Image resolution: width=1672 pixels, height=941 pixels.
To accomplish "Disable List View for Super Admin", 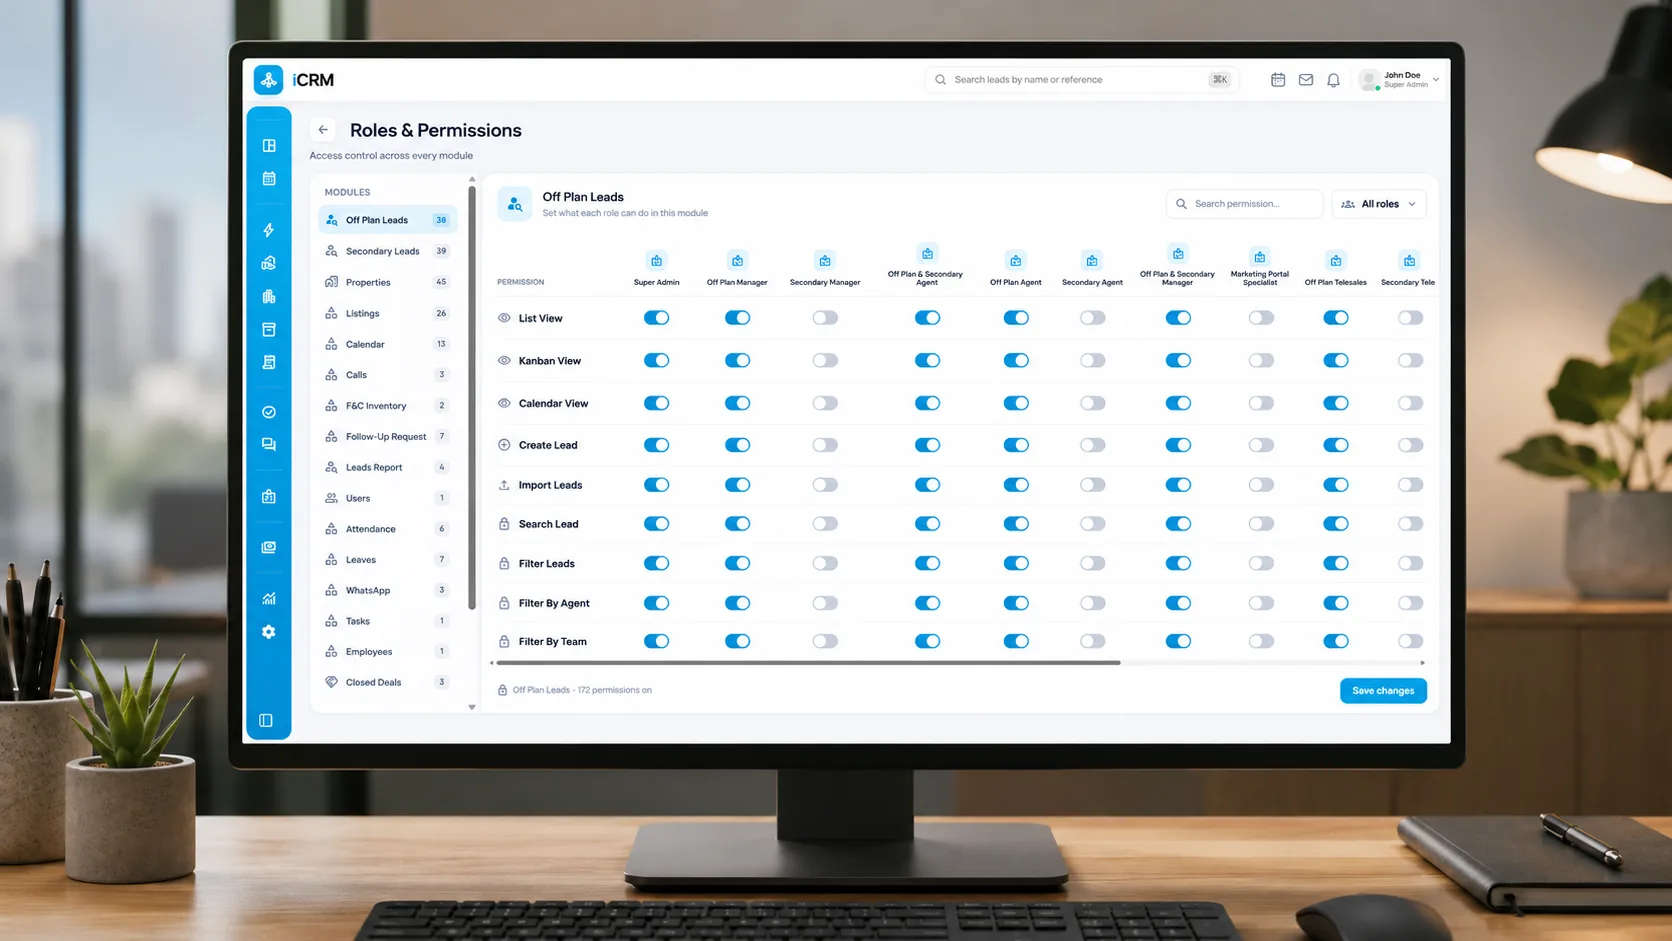I will (656, 318).
